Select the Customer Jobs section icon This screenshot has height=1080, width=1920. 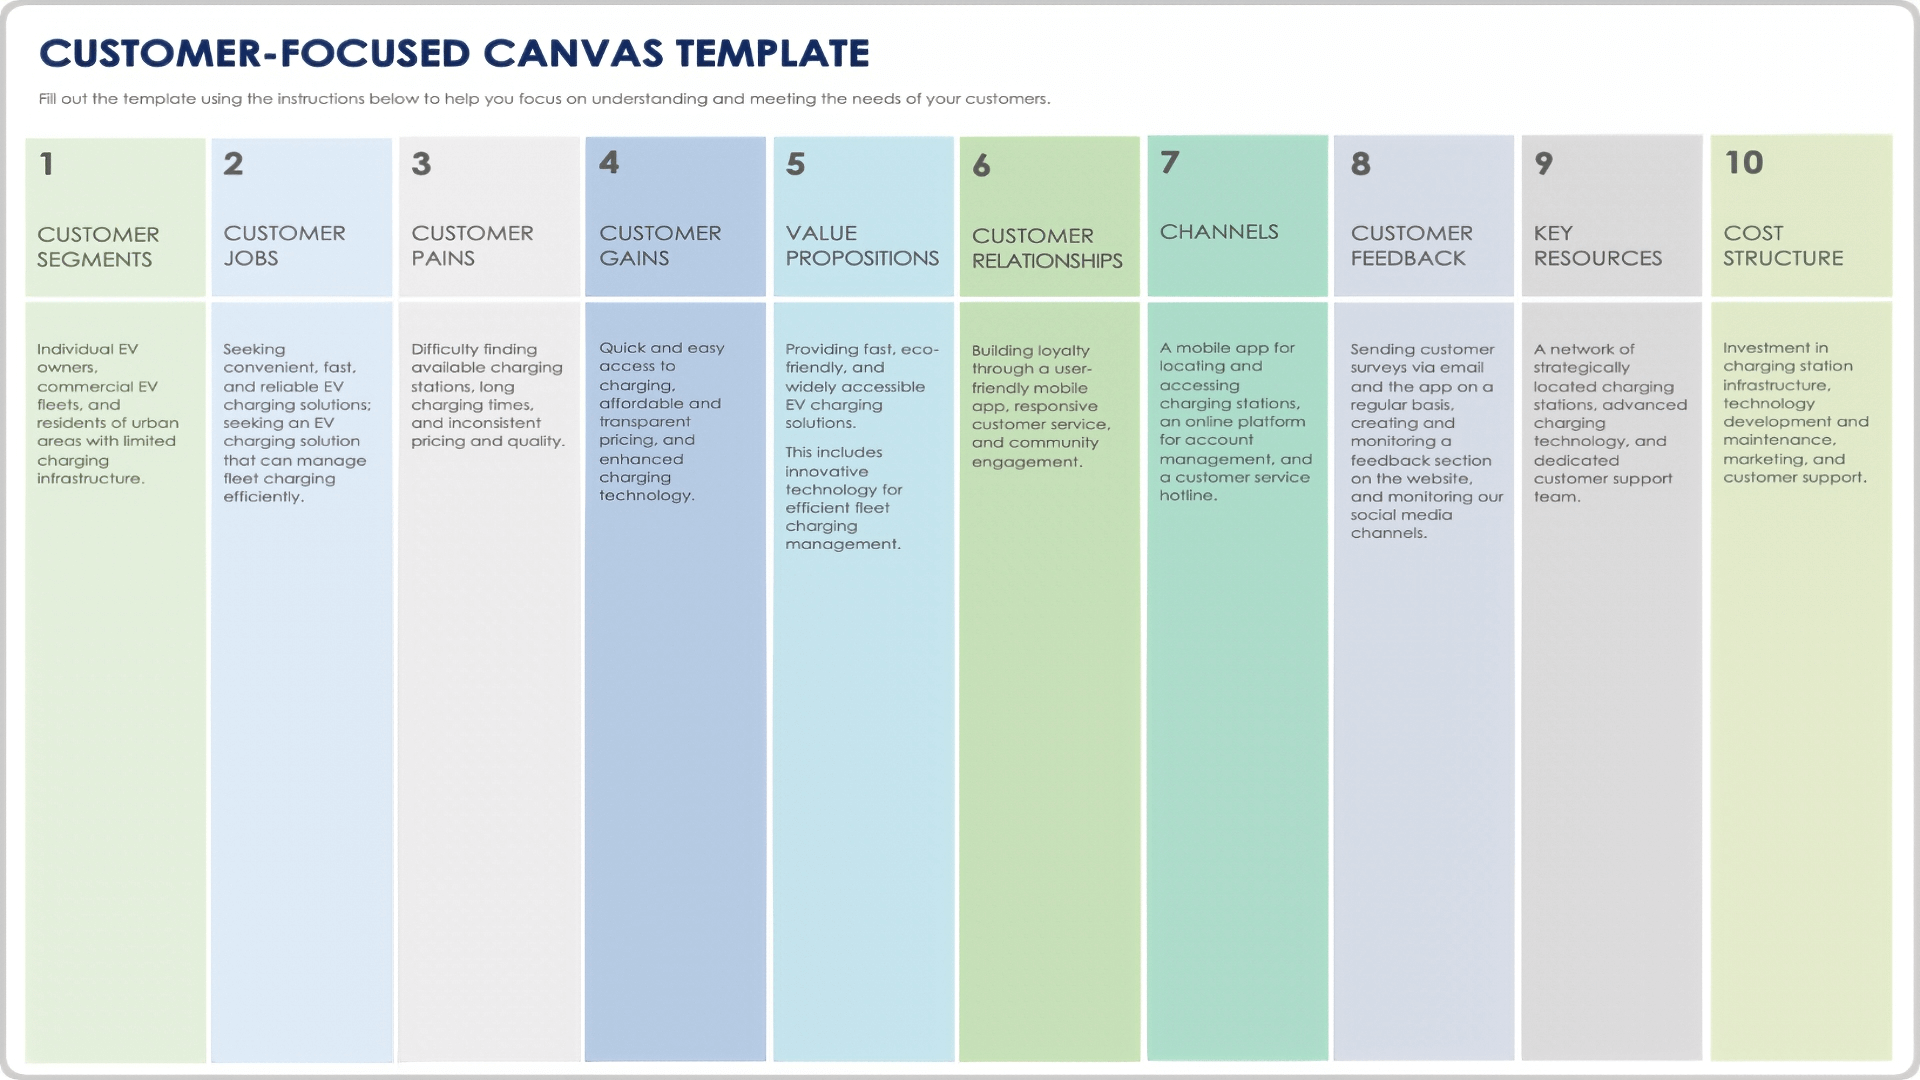[235, 162]
